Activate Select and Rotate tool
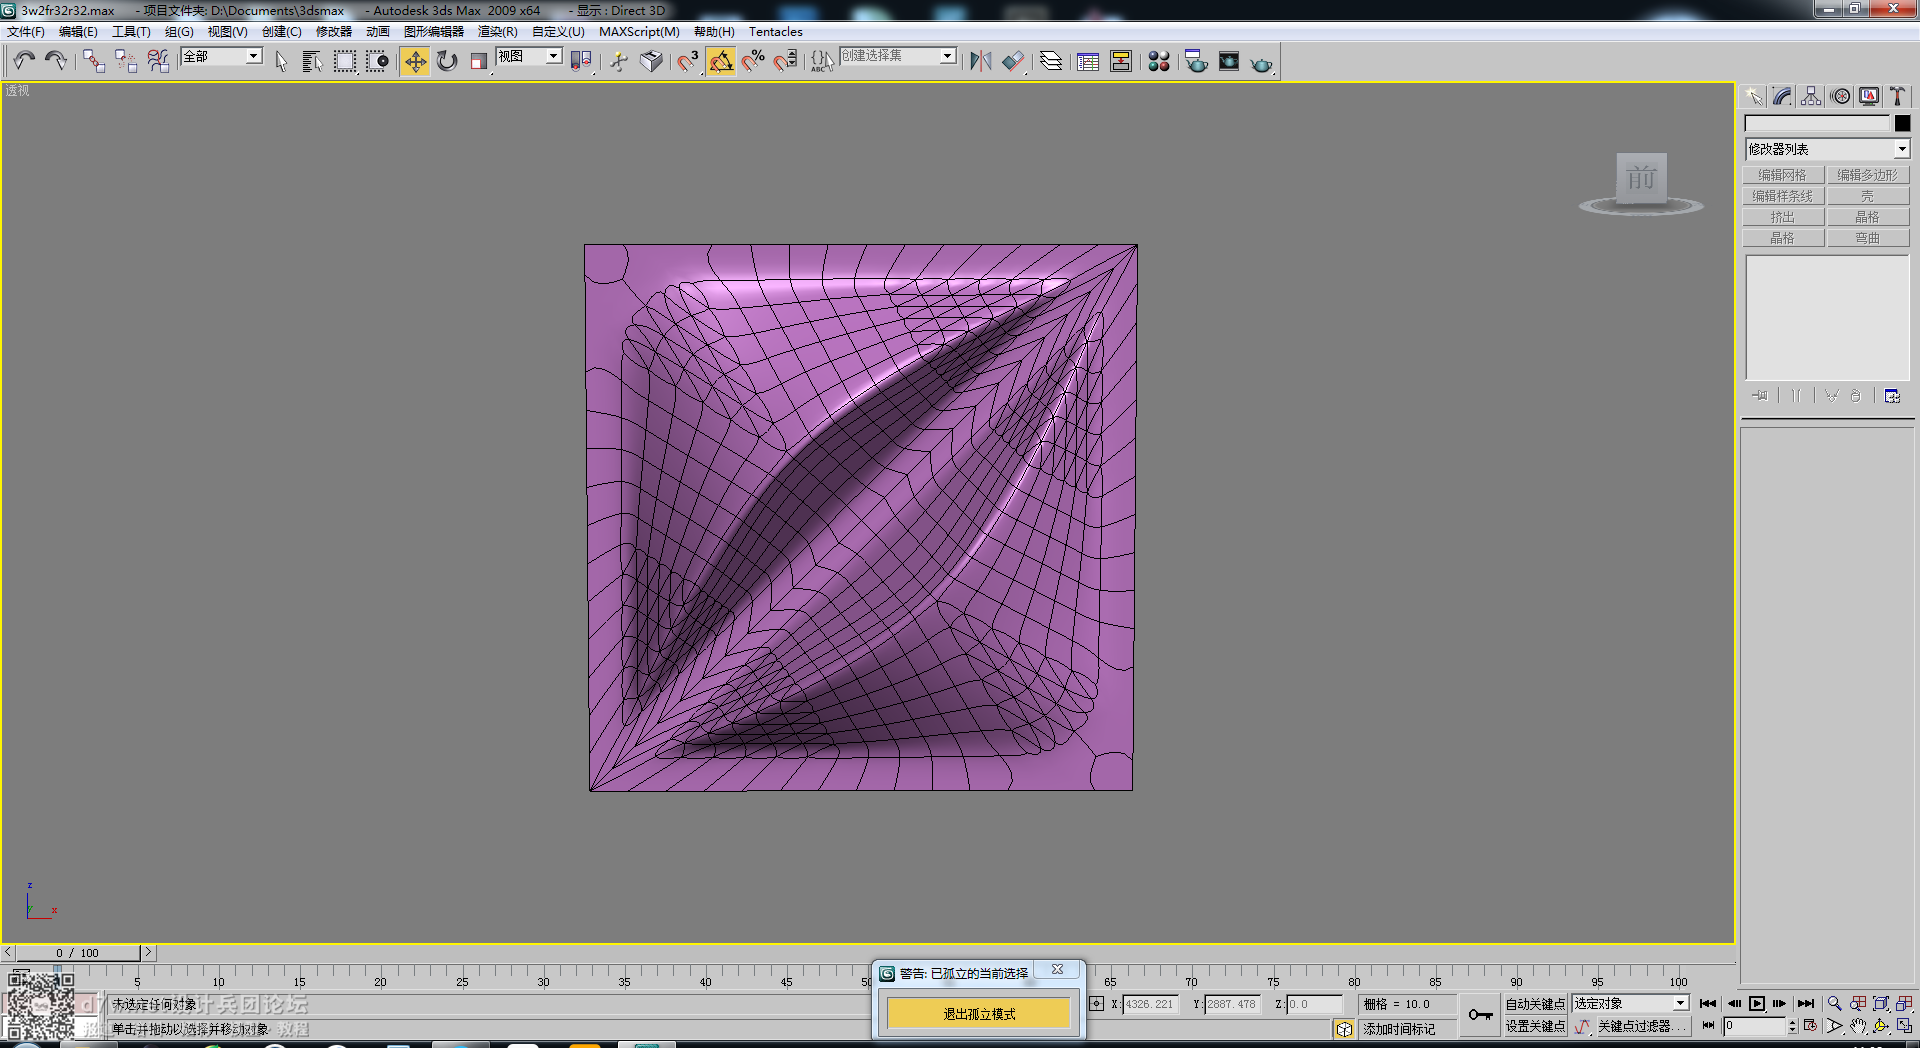Image resolution: width=1920 pixels, height=1048 pixels. click(x=447, y=61)
